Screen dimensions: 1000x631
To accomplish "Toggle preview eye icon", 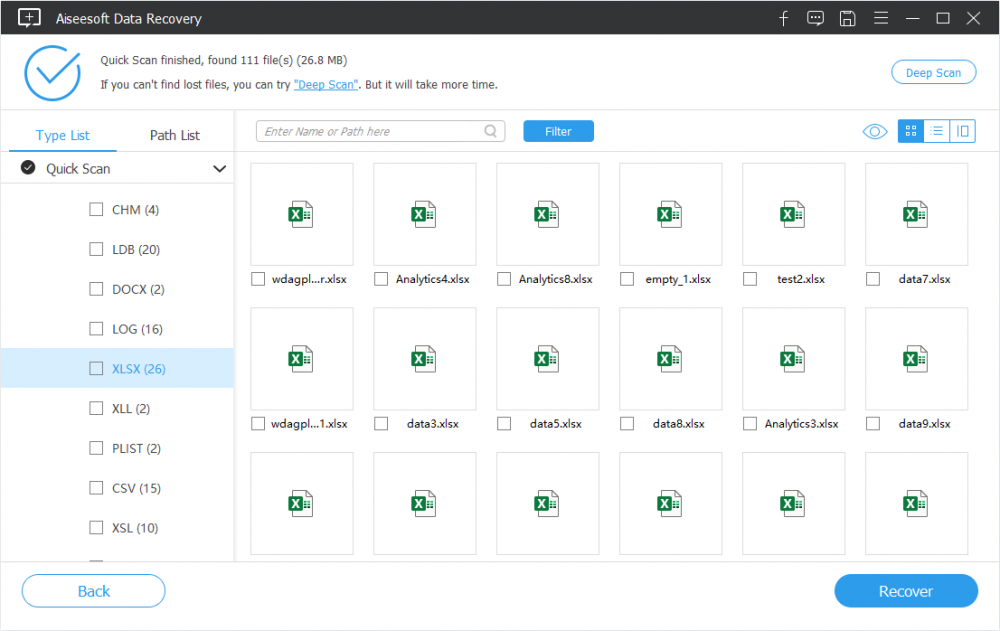I will [875, 131].
